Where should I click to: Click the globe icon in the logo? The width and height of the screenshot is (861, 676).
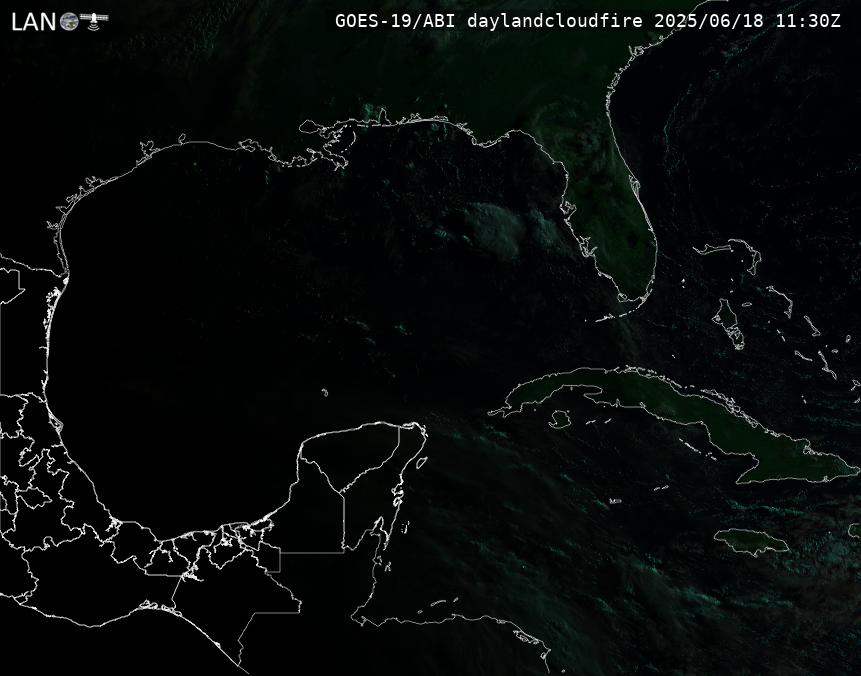point(69,22)
